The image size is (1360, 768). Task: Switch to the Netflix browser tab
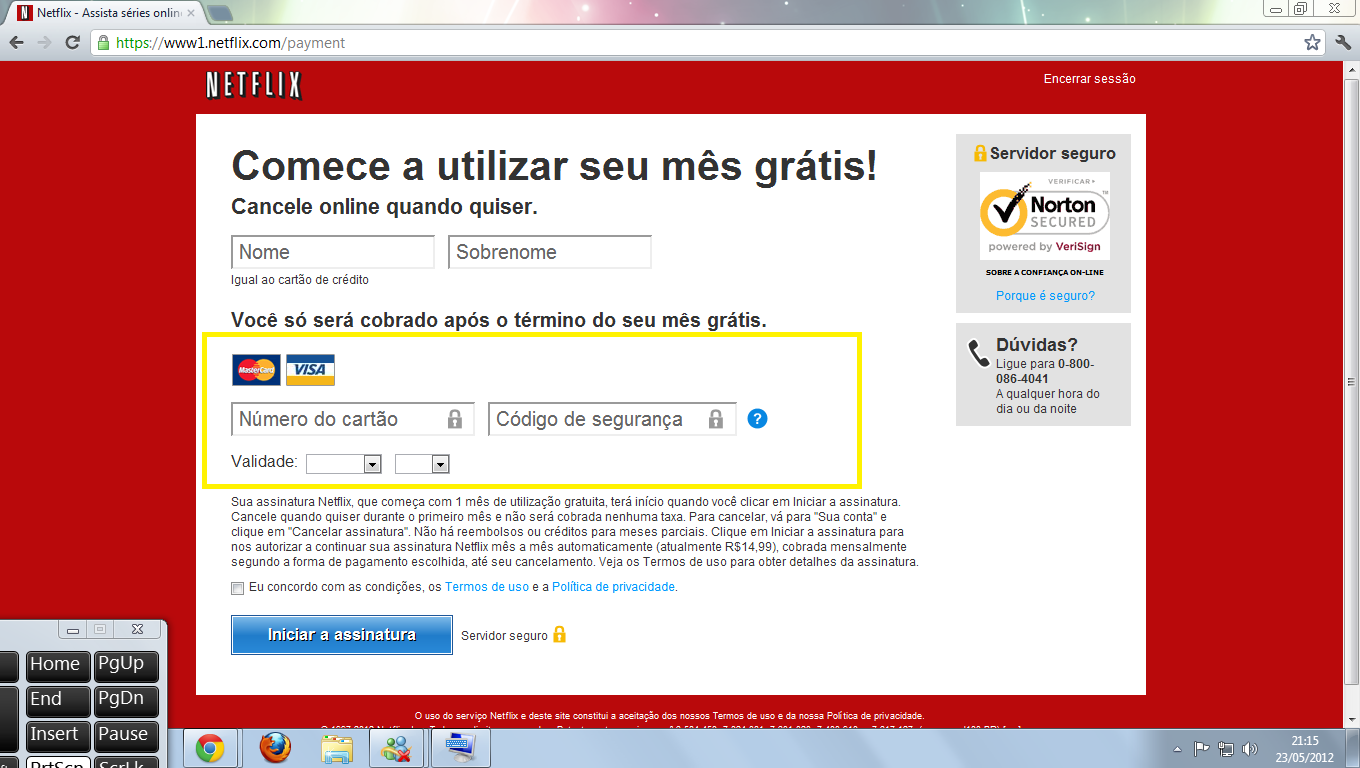pos(108,14)
